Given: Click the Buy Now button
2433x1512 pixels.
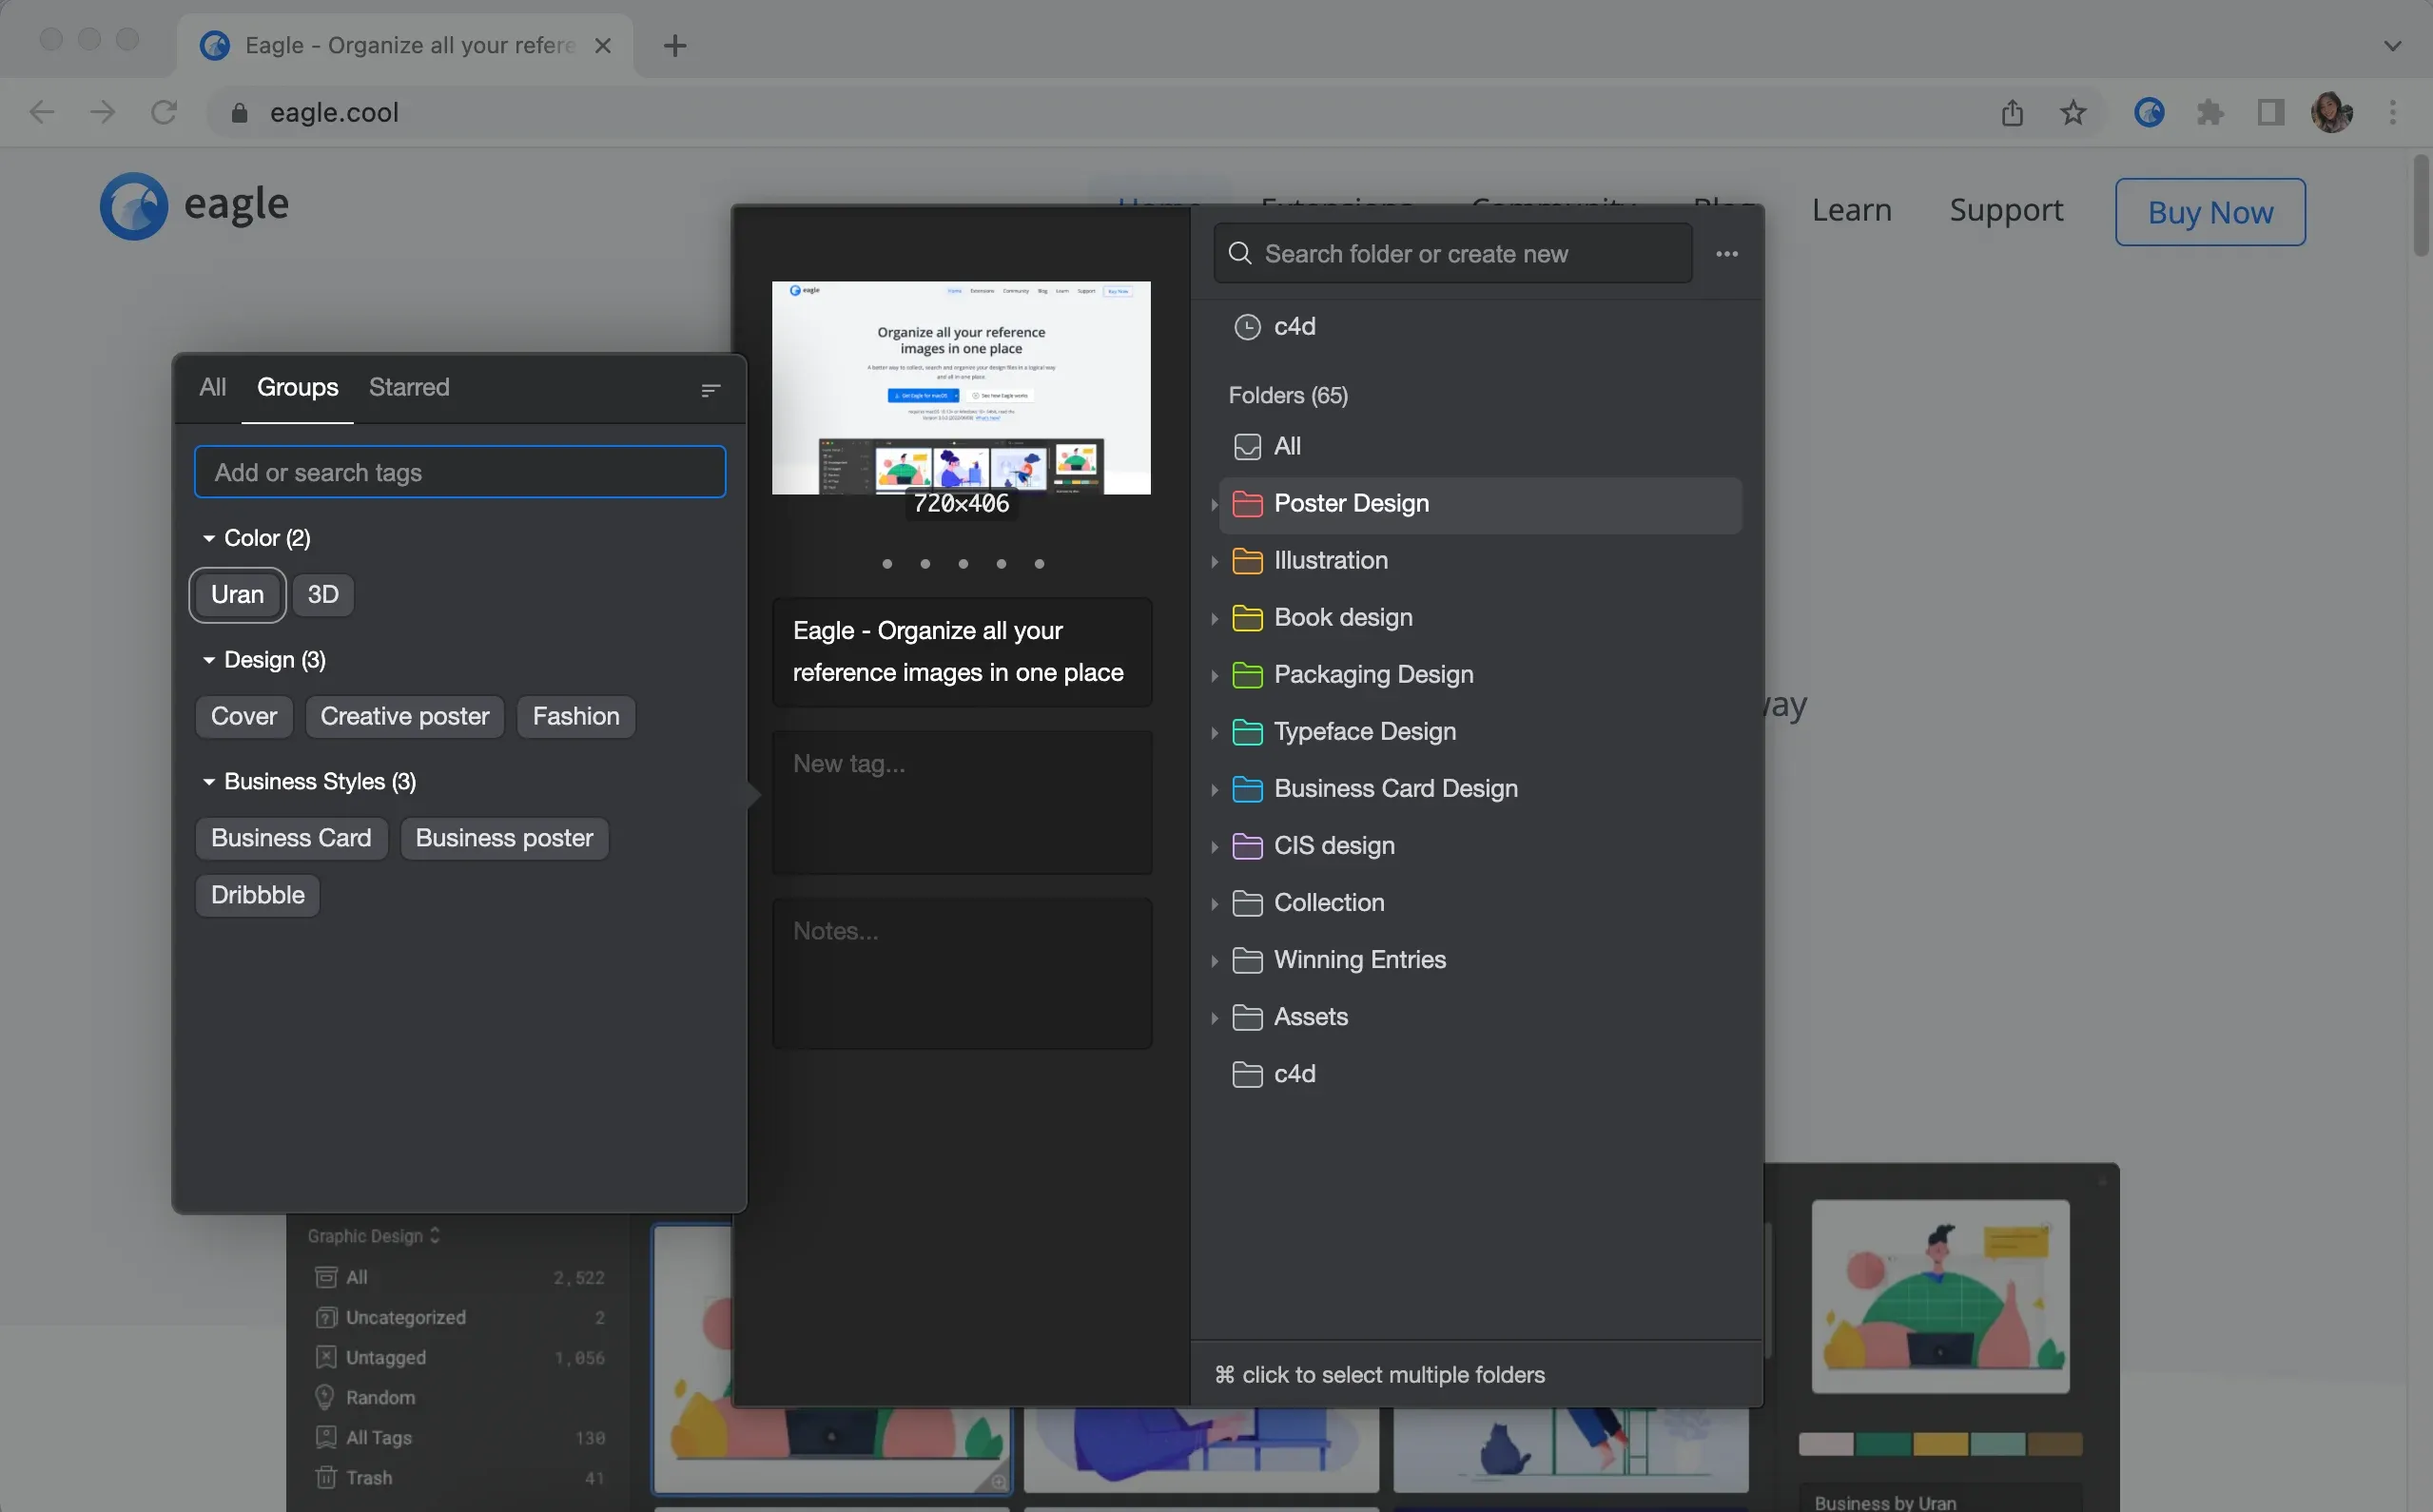Looking at the screenshot, I should (2210, 212).
